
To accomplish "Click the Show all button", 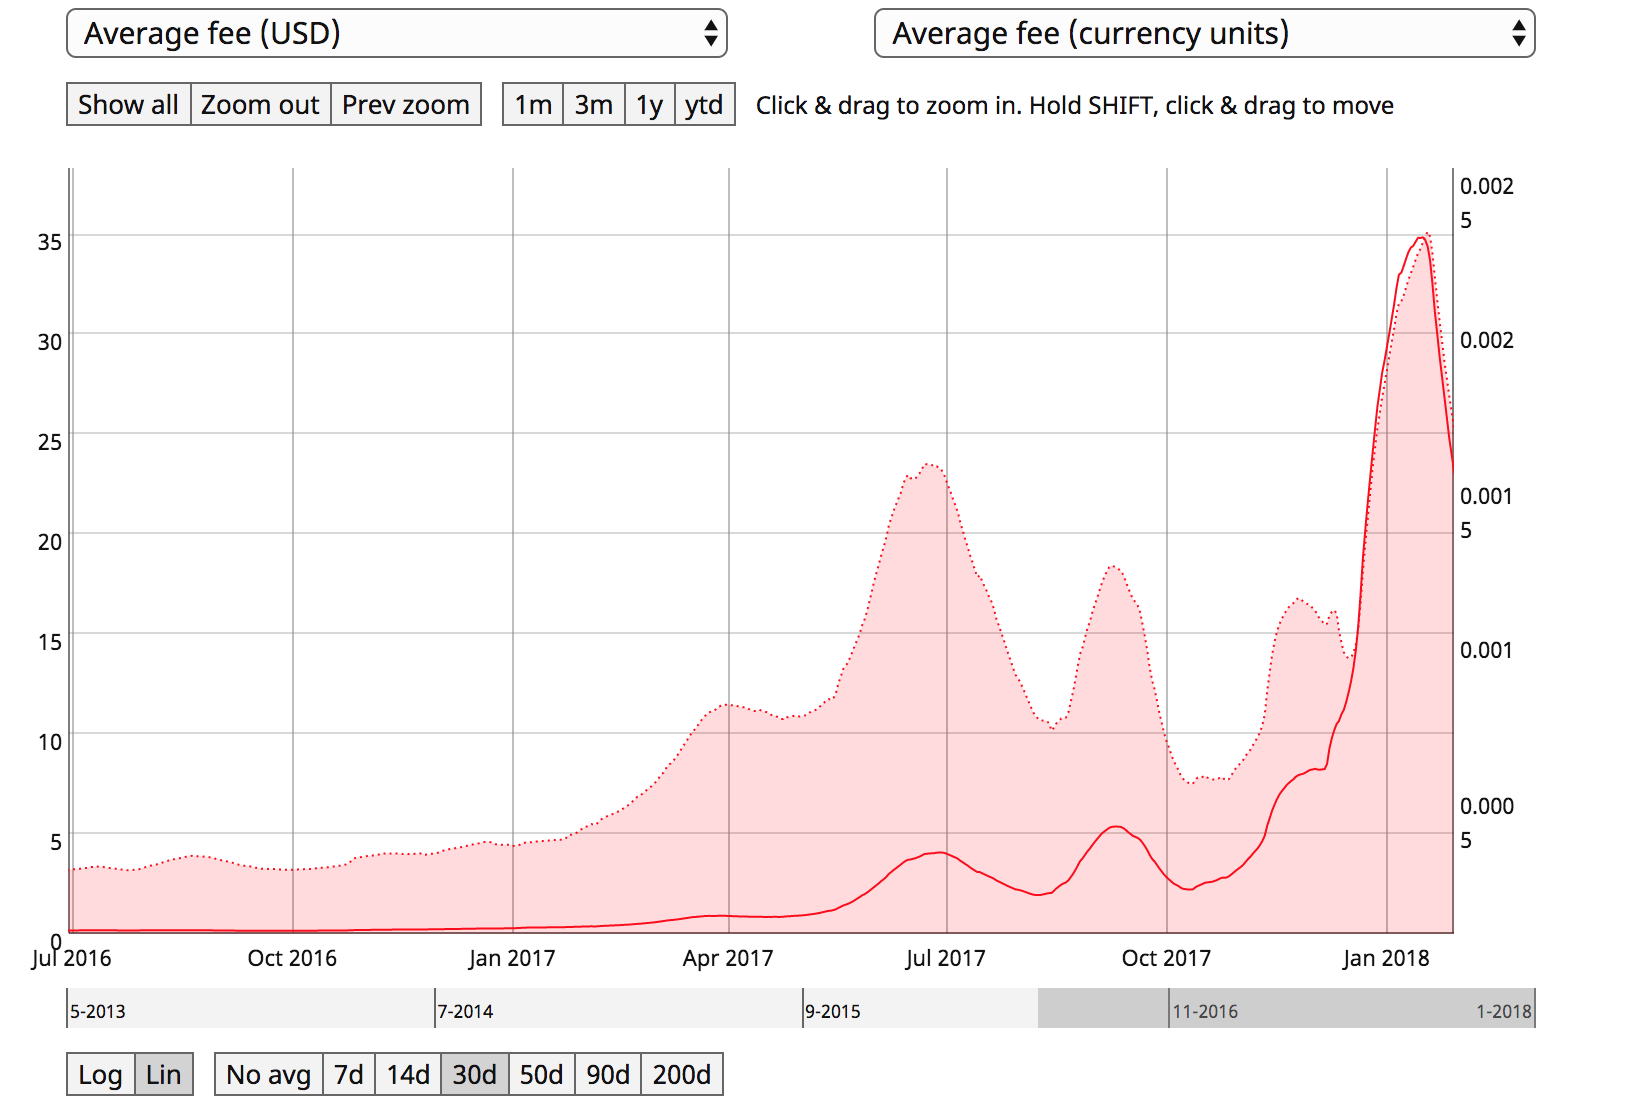I will click(x=127, y=104).
